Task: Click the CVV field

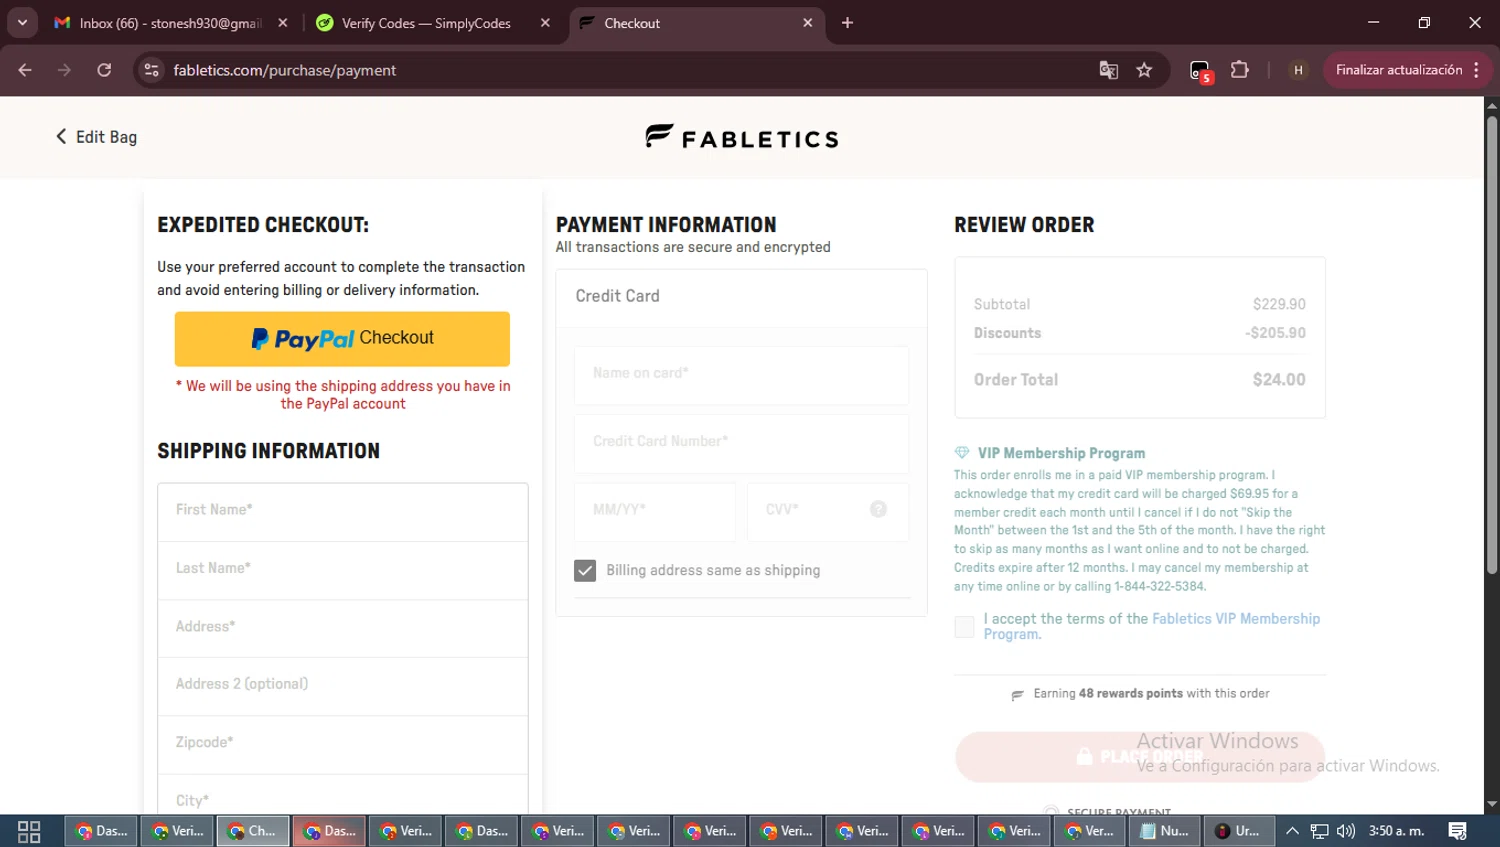Action: tap(828, 512)
